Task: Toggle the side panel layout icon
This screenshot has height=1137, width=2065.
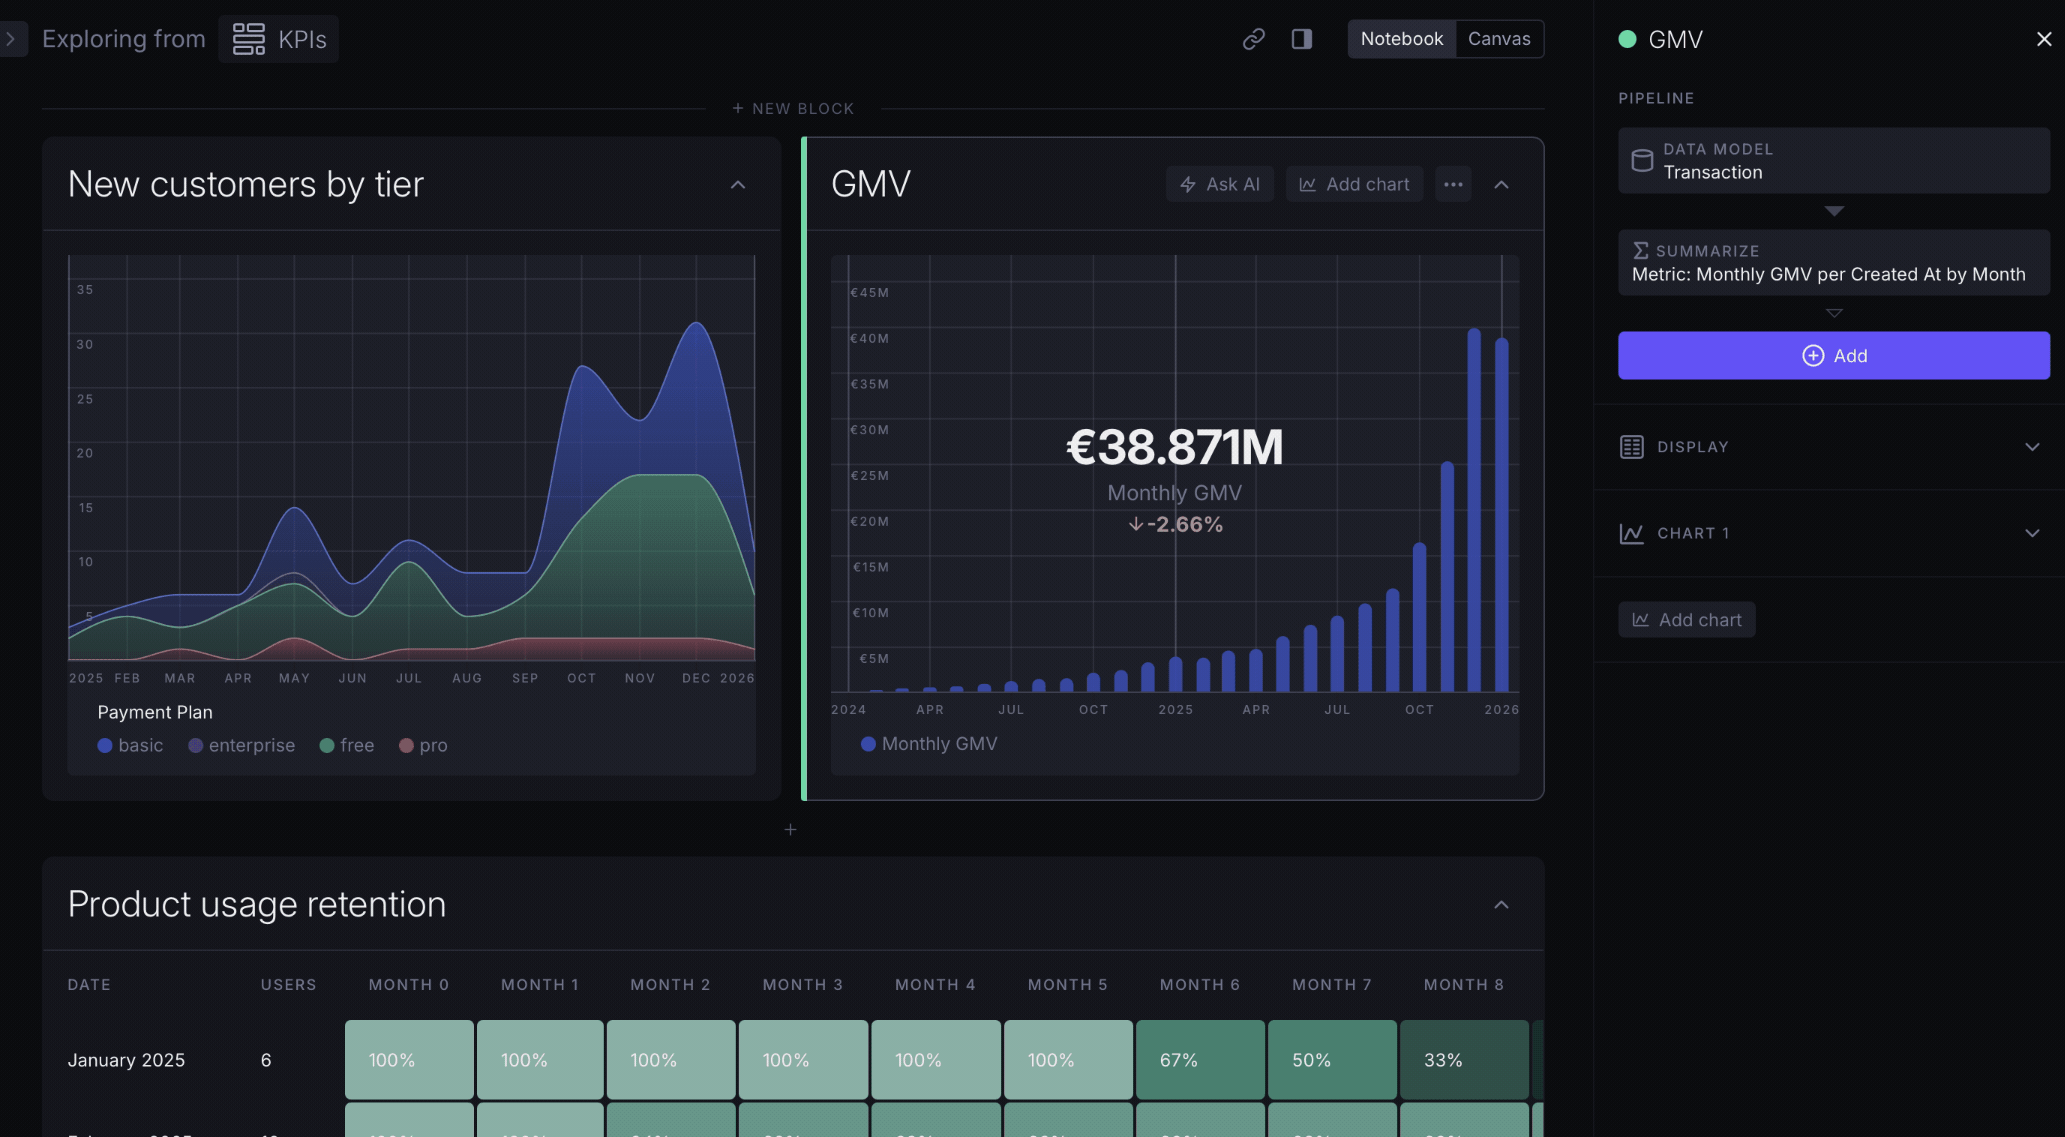Action: coord(1301,39)
